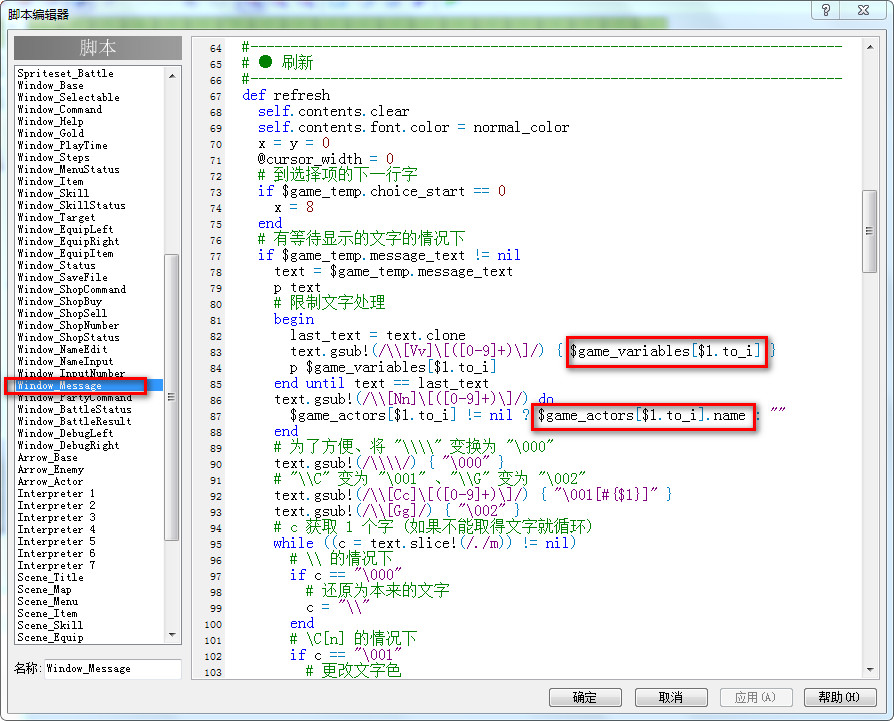Select Window_BattleStatus script
Viewport: 894px width, 721px height.
(x=75, y=409)
